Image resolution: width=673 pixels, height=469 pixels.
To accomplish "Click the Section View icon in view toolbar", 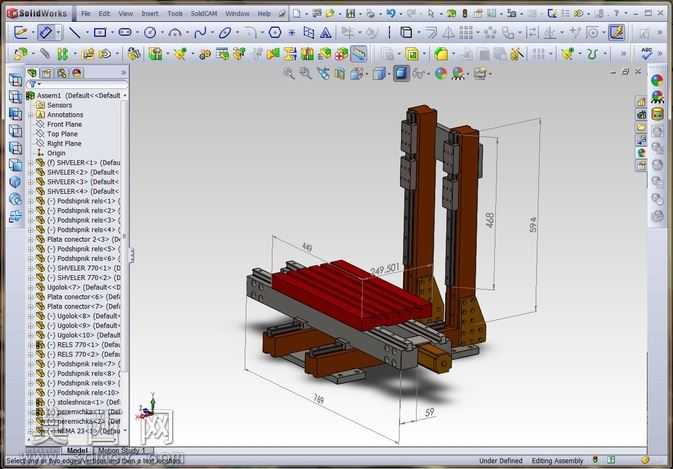I will 340,74.
